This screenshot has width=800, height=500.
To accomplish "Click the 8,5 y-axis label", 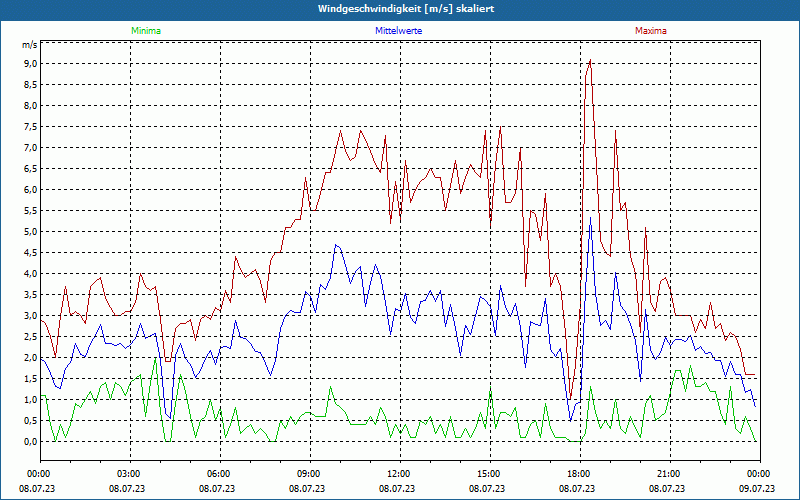I will 31,85.
